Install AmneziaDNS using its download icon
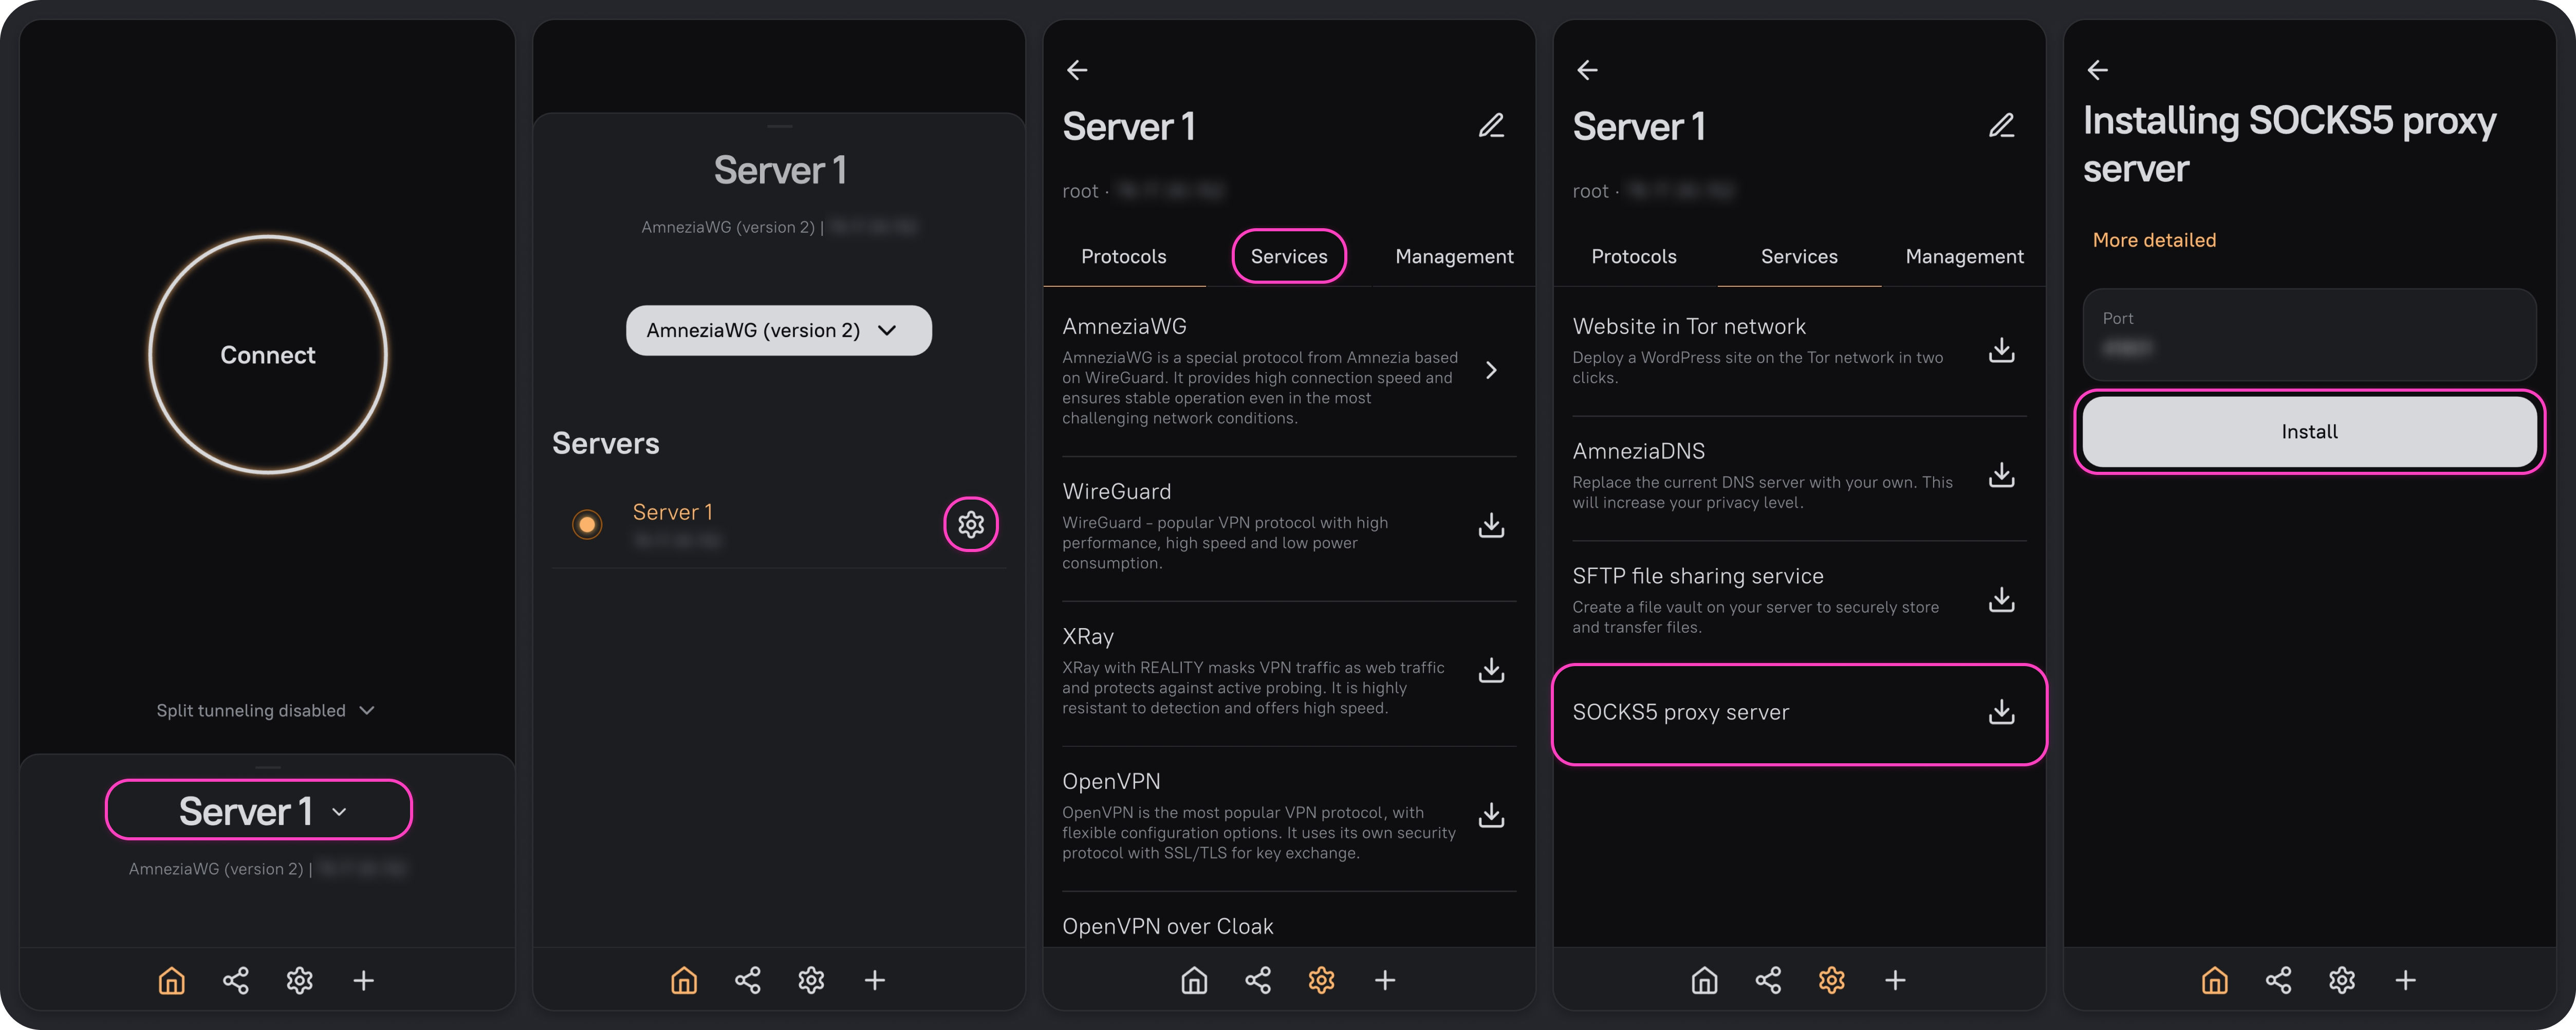Screen dimensions: 2576x1030 tap(2001, 475)
